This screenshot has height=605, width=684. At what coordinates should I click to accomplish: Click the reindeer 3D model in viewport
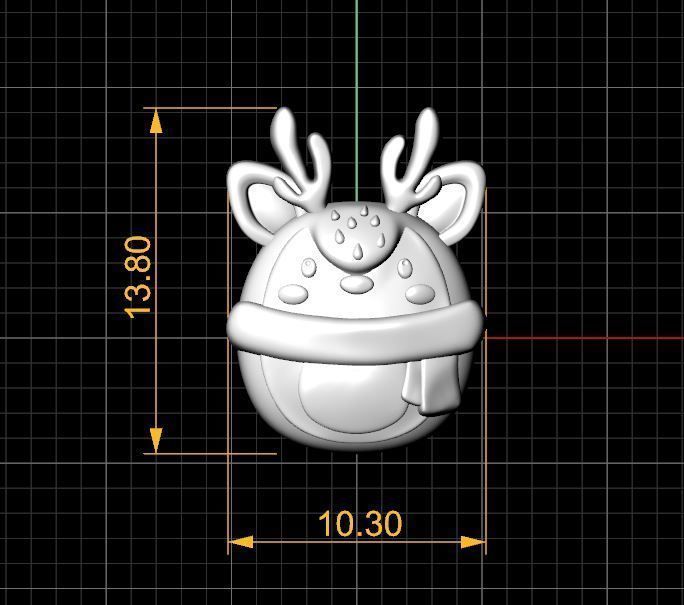(x=356, y=279)
